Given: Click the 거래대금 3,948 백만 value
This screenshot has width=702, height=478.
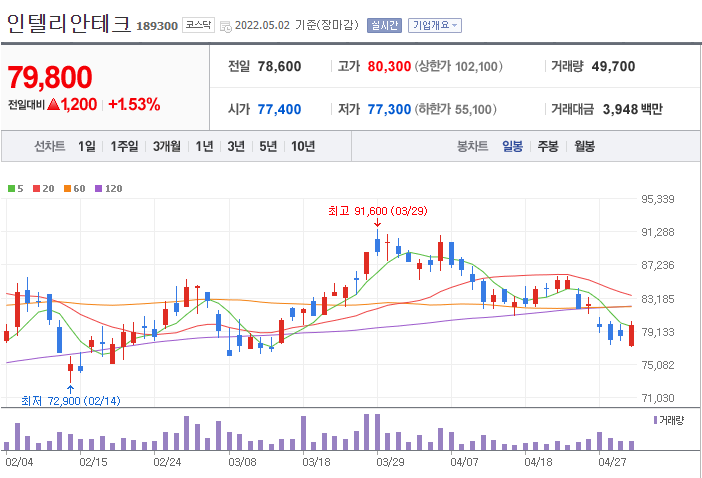Looking at the screenshot, I should point(633,109).
